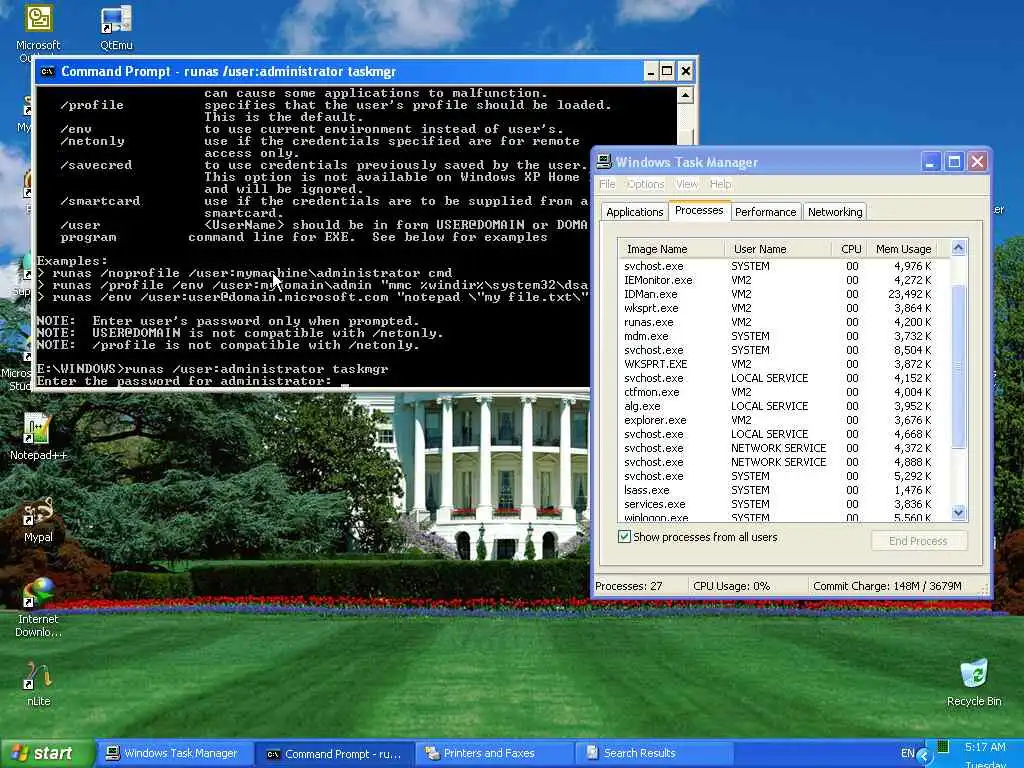1024x768 pixels.
Task: Open the QtEmu desktop icon
Action: (x=116, y=28)
